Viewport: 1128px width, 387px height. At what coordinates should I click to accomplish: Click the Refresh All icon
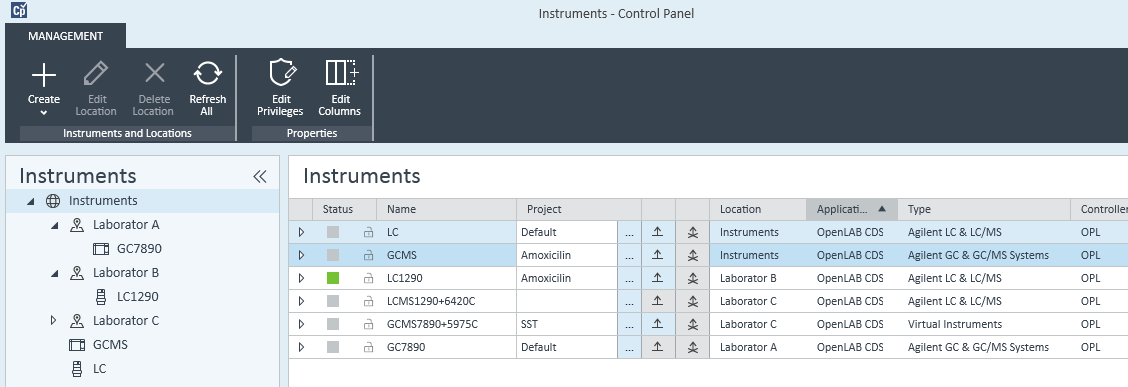tap(208, 73)
